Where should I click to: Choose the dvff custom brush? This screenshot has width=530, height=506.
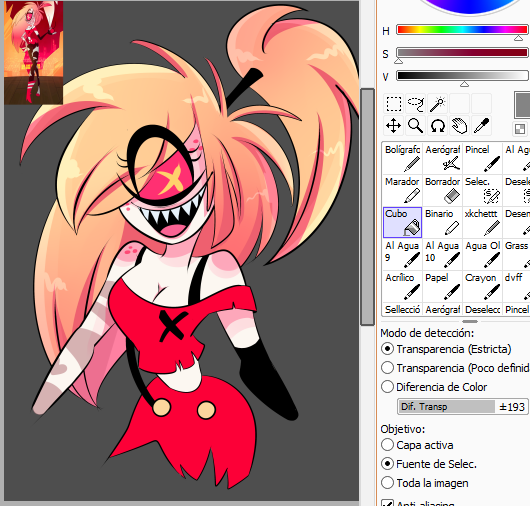pos(516,286)
